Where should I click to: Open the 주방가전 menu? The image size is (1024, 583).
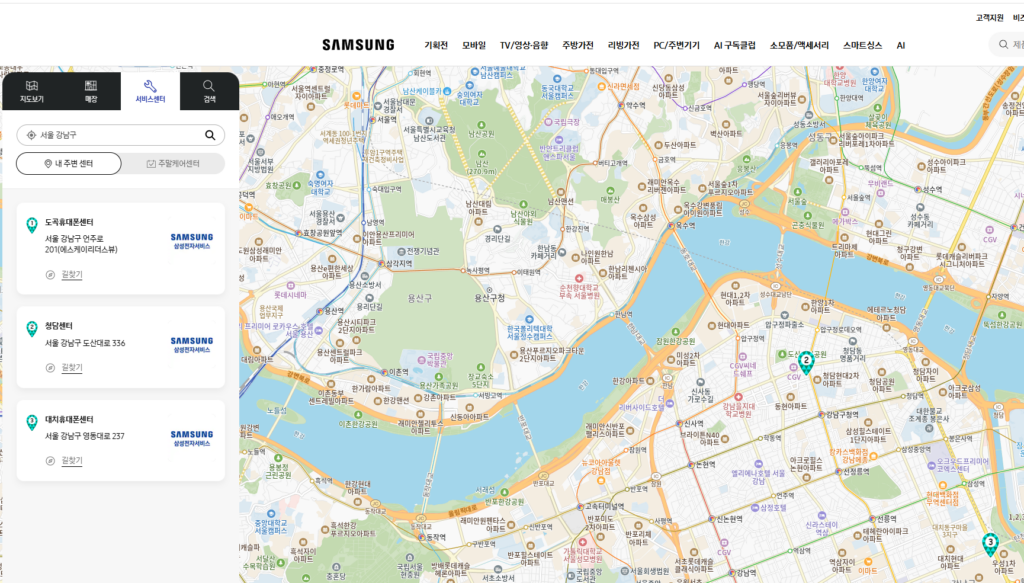click(578, 46)
